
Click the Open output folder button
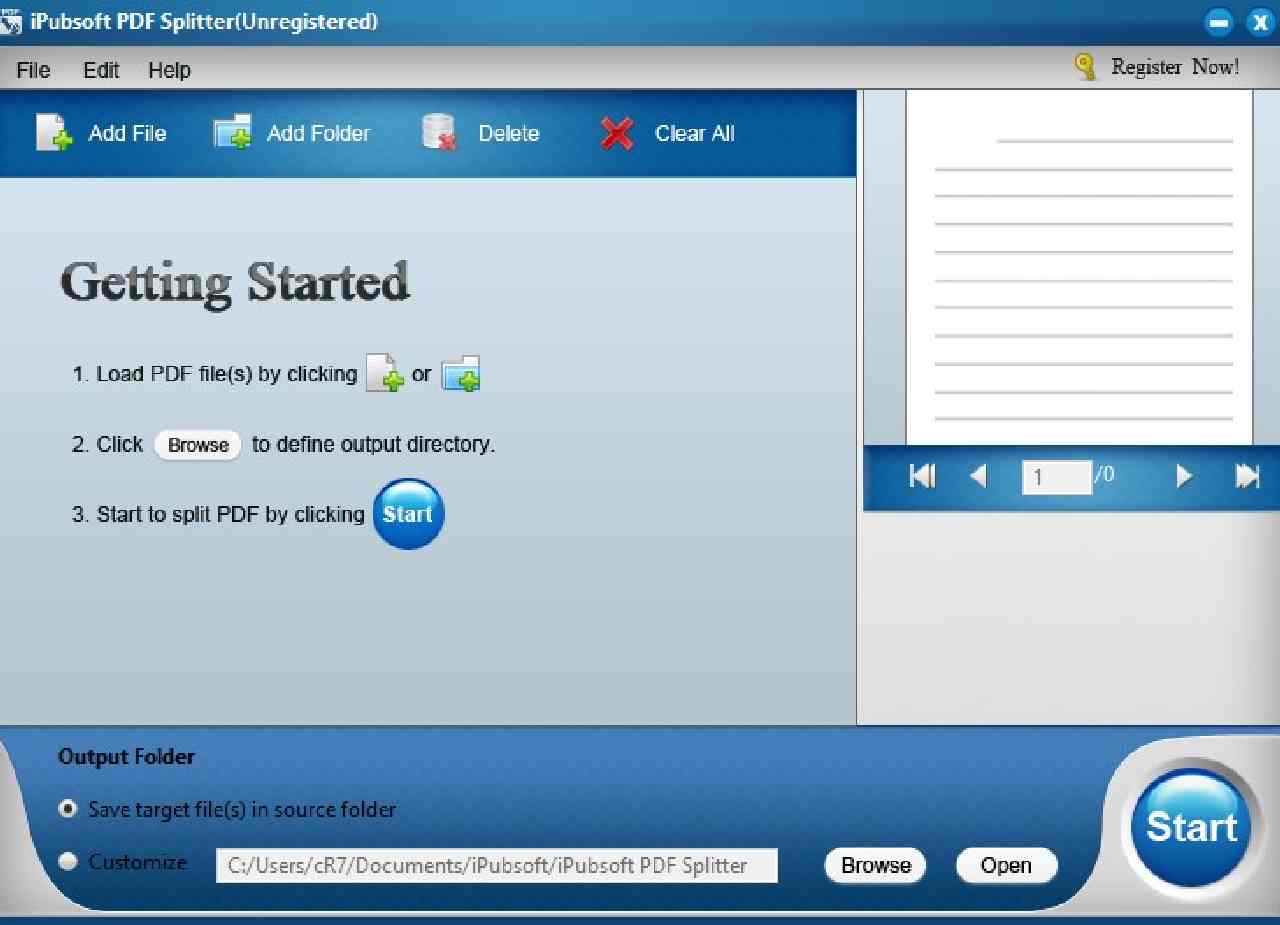(1006, 866)
